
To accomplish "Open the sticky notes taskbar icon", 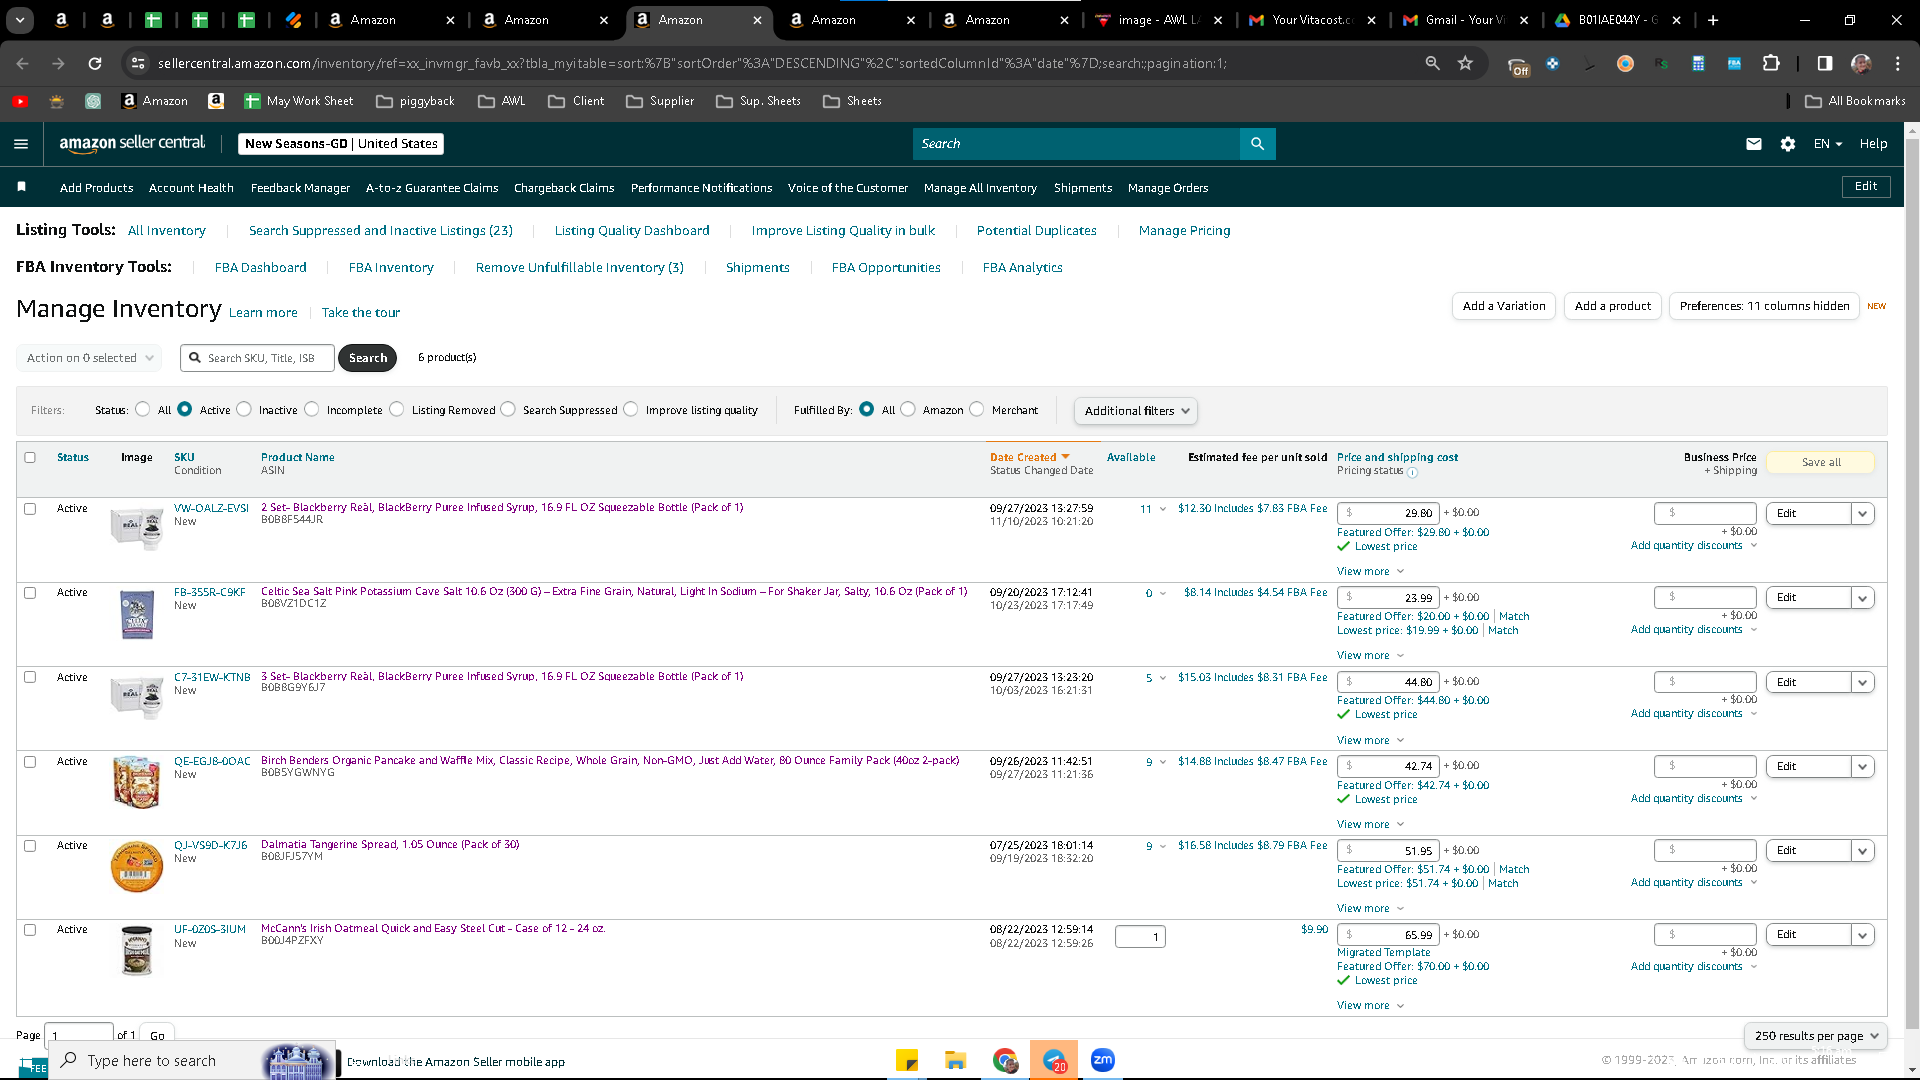I will click(x=907, y=1060).
